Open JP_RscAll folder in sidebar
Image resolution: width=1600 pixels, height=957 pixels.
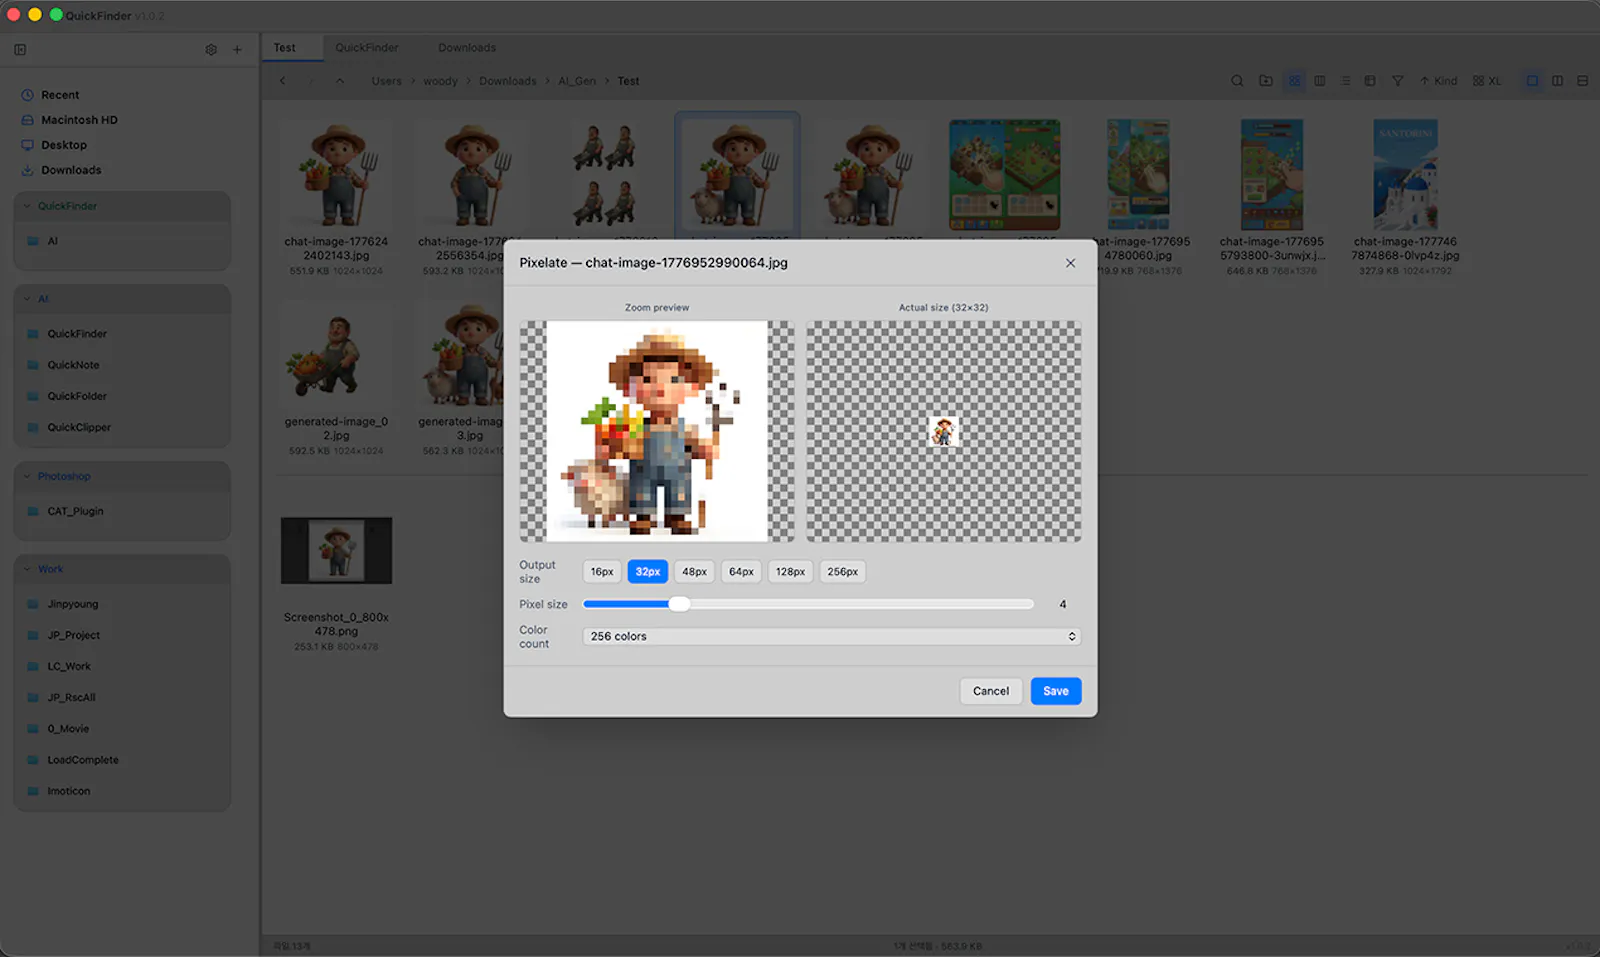[71, 697]
